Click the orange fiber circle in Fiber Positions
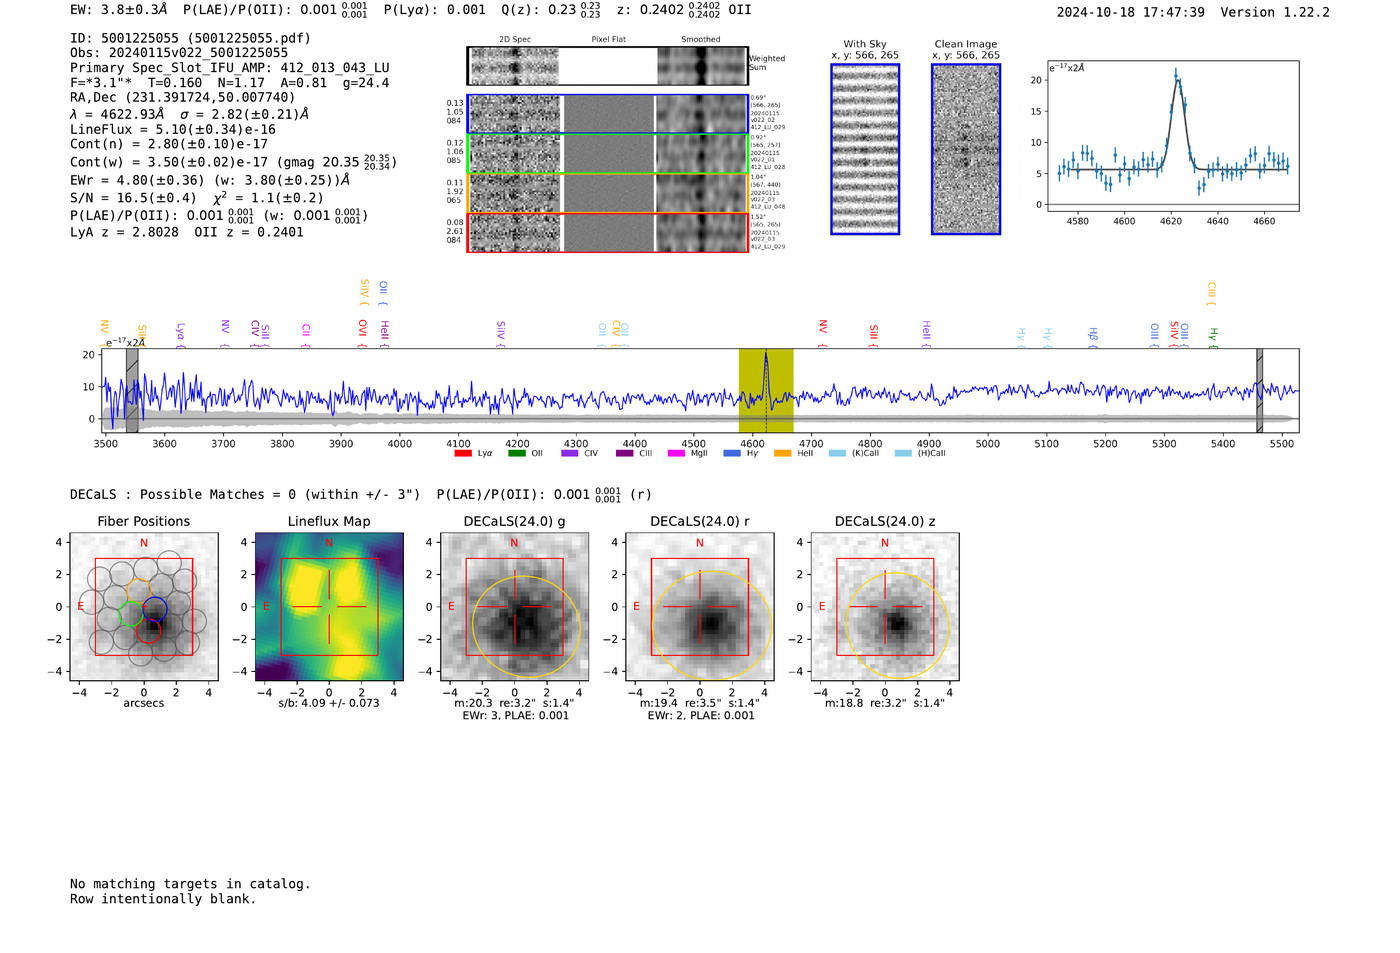 click(x=138, y=592)
